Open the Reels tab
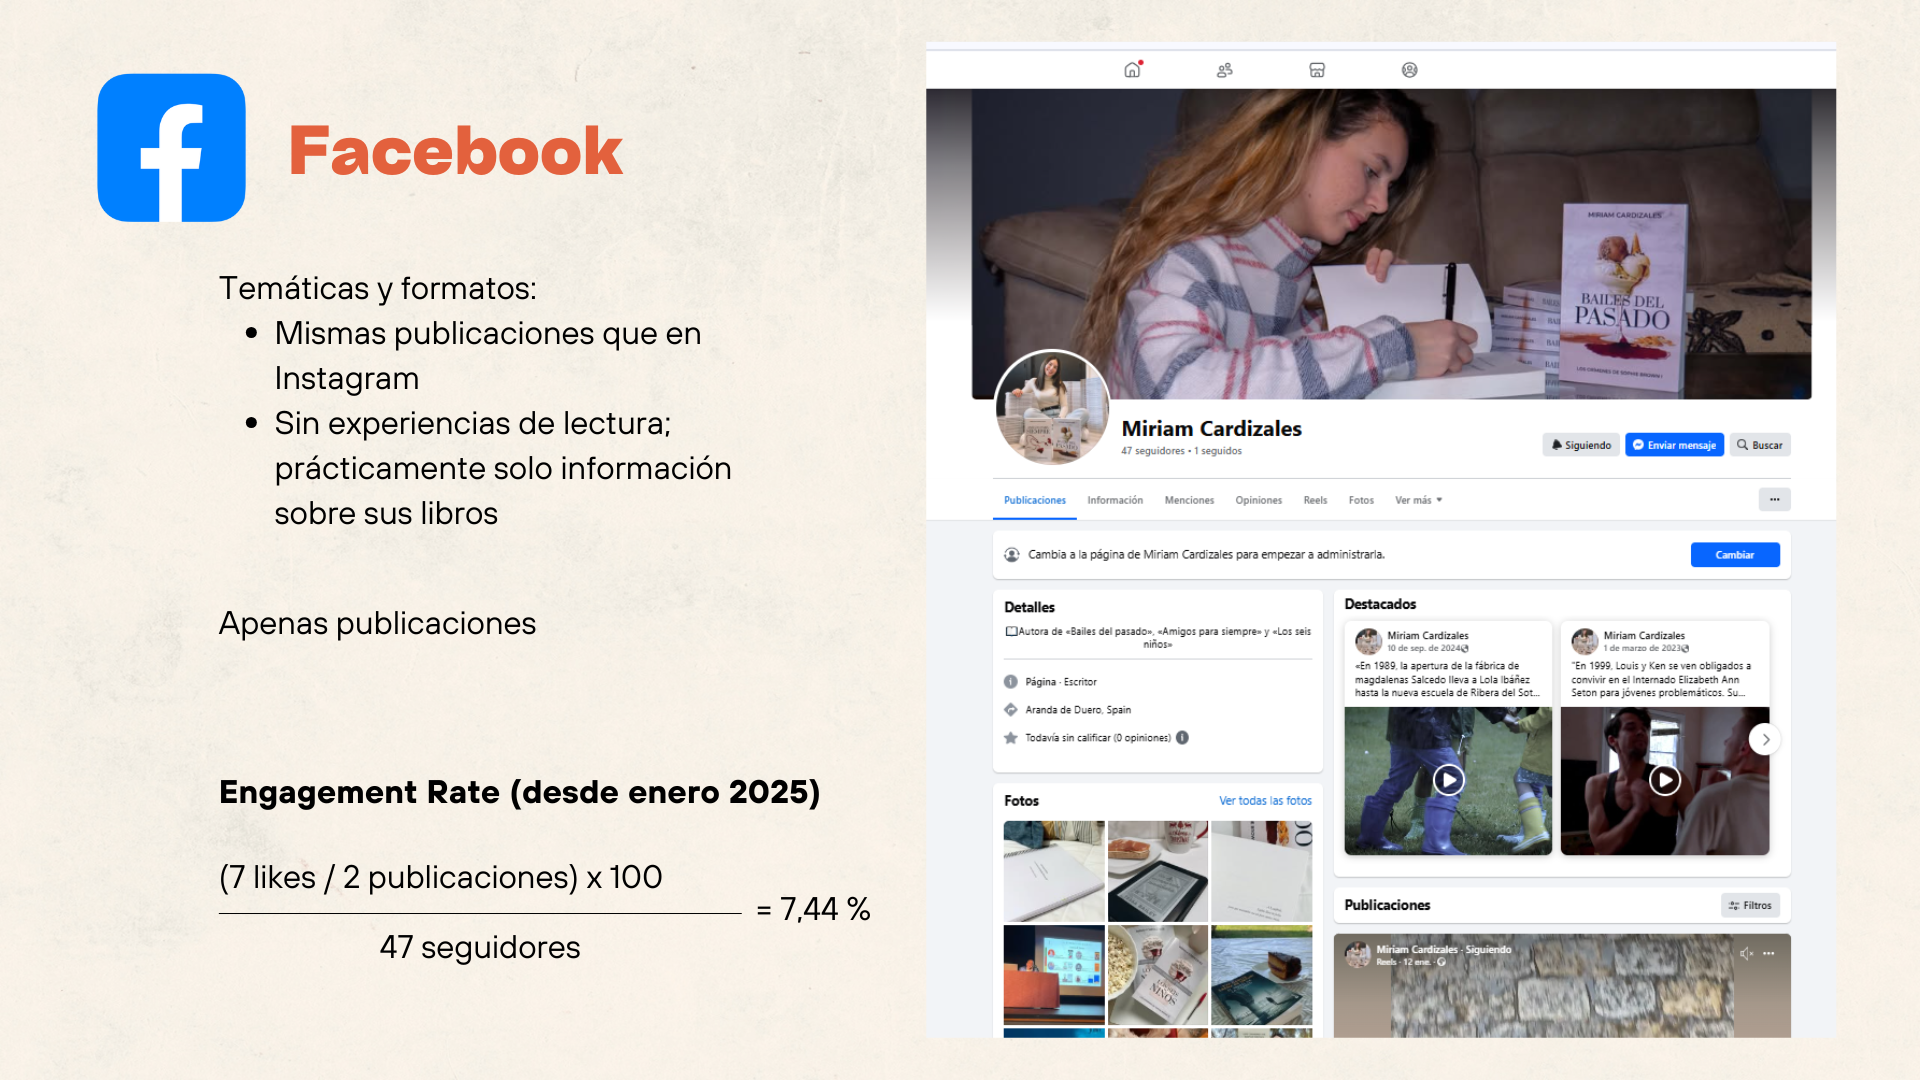This screenshot has width=1920, height=1080. point(1315,500)
